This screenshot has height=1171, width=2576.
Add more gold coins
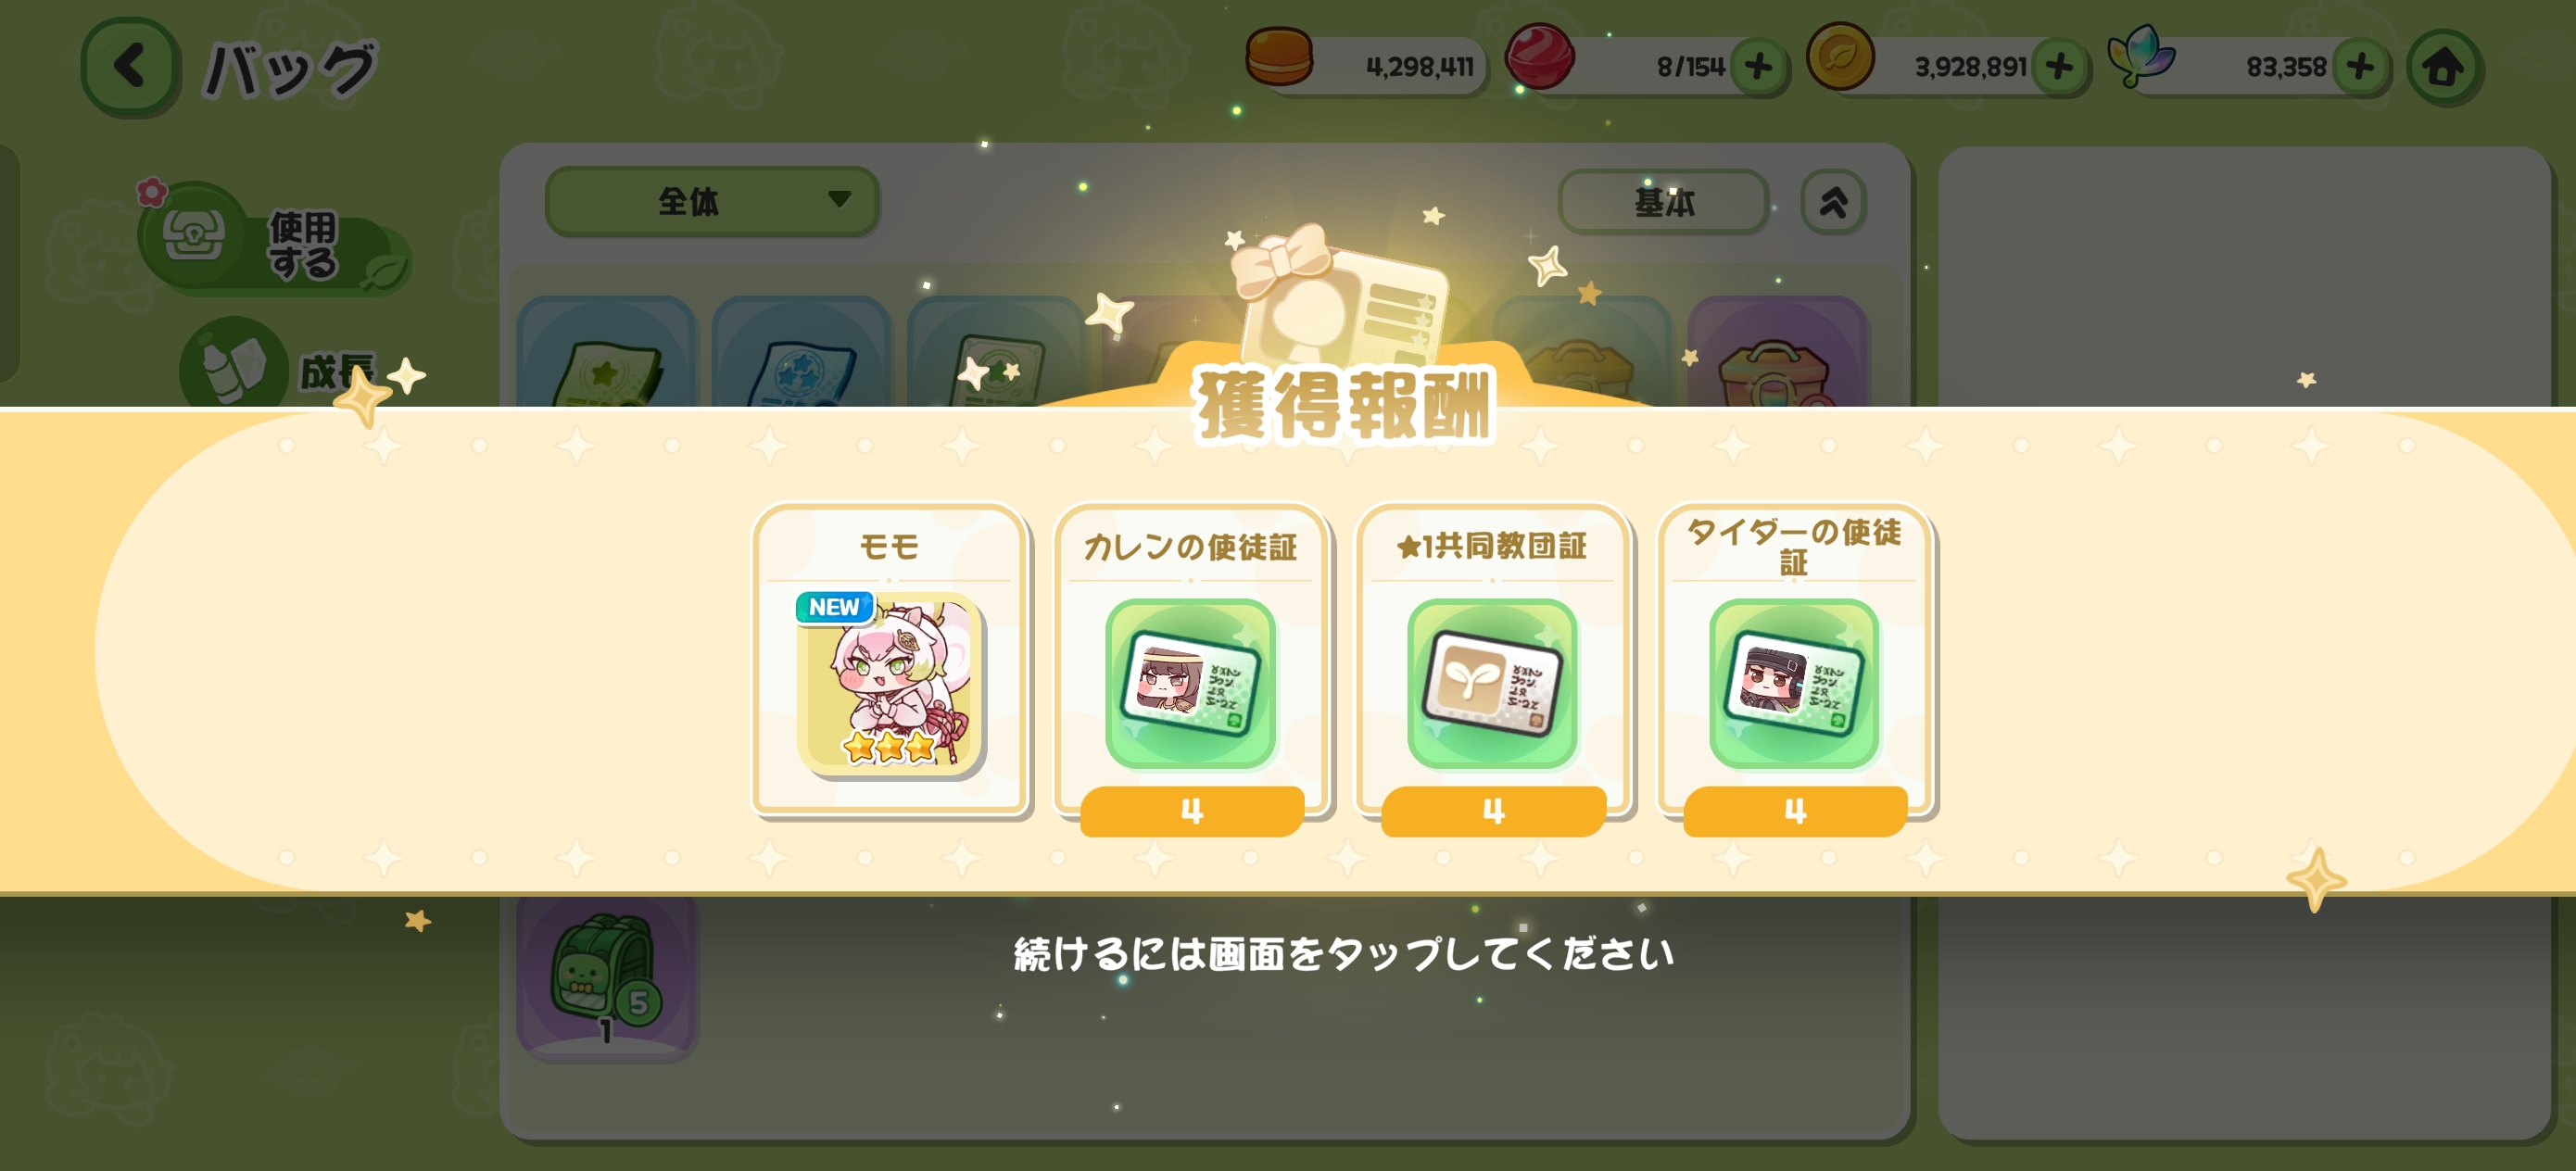pyautogui.click(x=2059, y=67)
